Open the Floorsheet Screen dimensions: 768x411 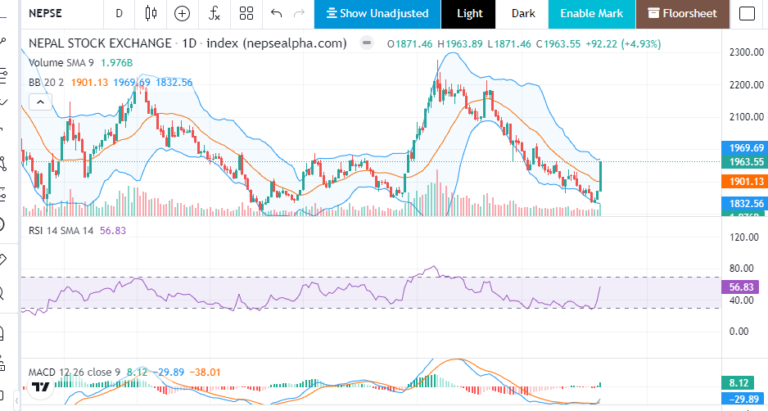(681, 14)
